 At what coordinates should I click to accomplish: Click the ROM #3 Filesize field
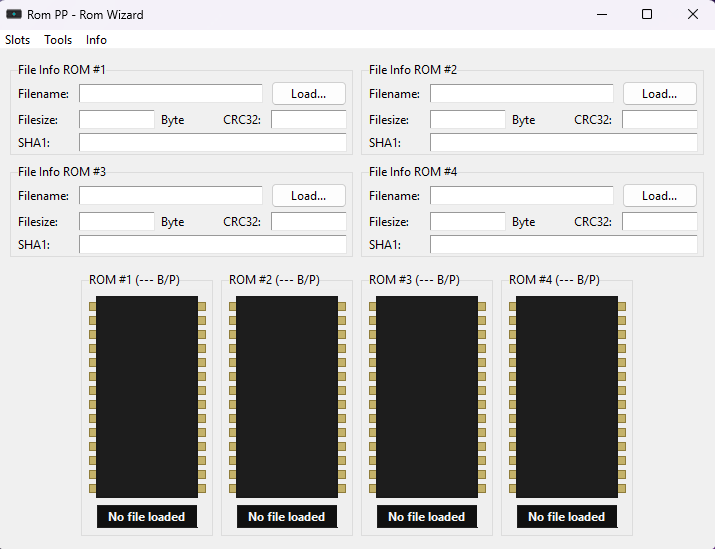click(117, 222)
